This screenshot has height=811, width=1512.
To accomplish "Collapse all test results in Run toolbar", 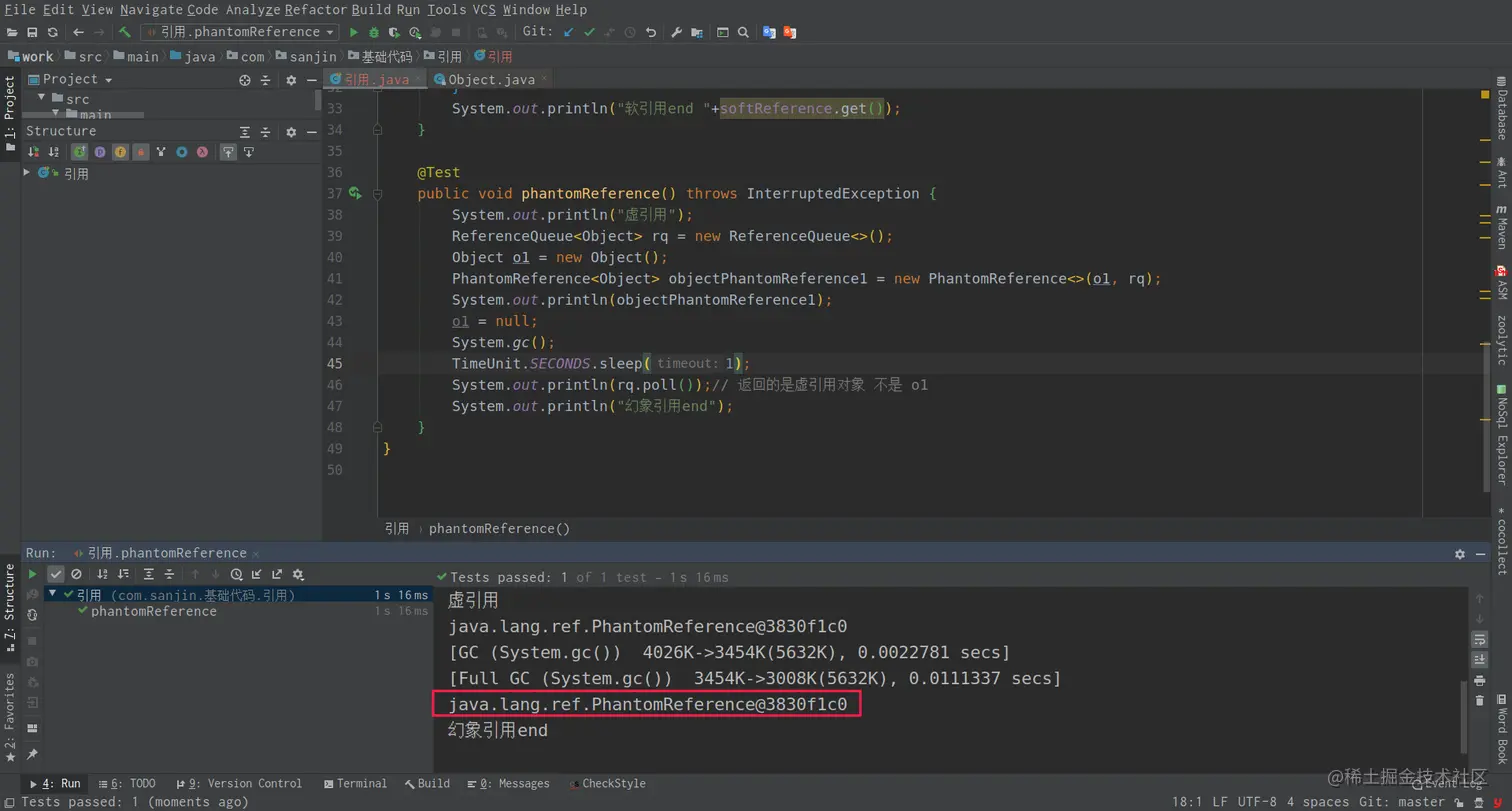I will (168, 574).
